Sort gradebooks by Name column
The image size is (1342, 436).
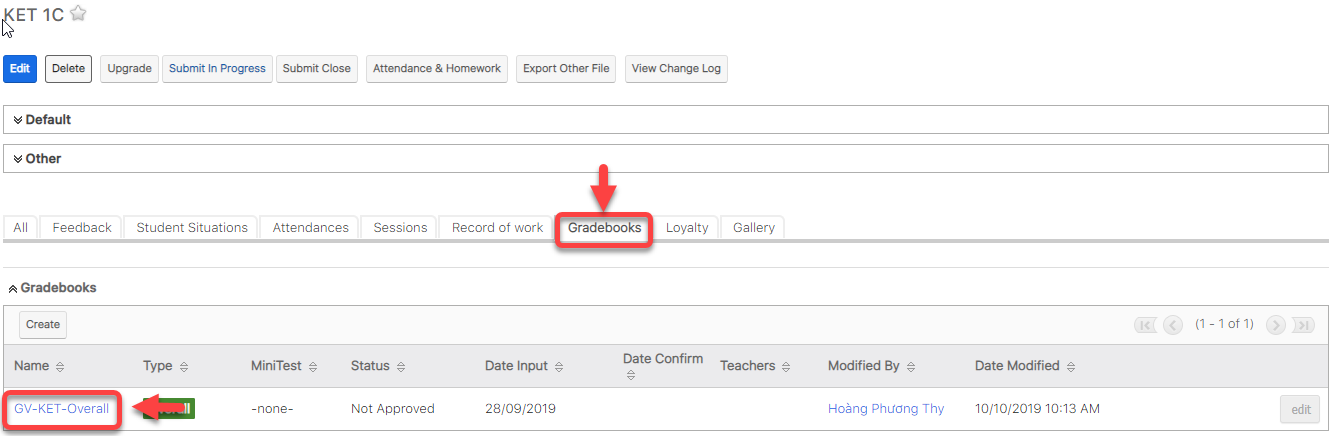point(60,367)
